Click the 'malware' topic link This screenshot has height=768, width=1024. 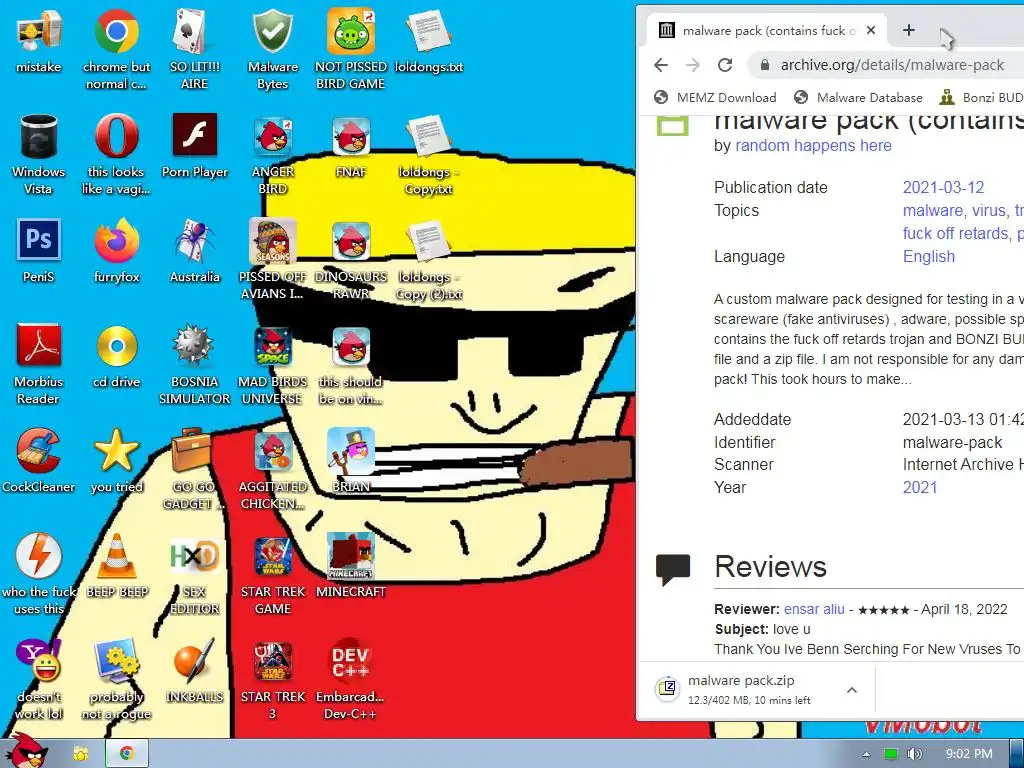pyautogui.click(x=933, y=210)
